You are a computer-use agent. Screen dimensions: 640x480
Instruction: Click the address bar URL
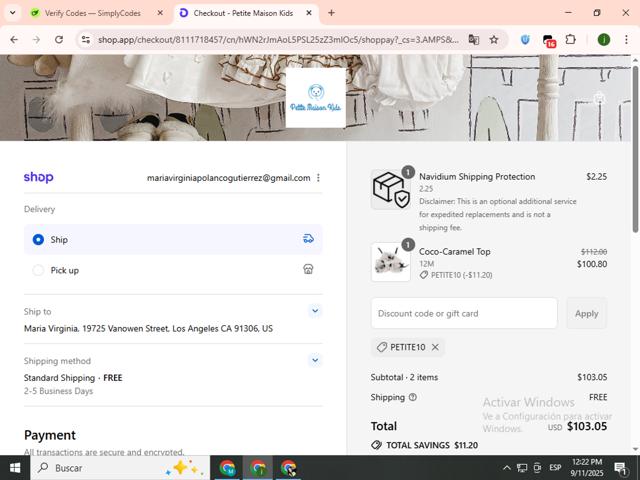(x=278, y=40)
